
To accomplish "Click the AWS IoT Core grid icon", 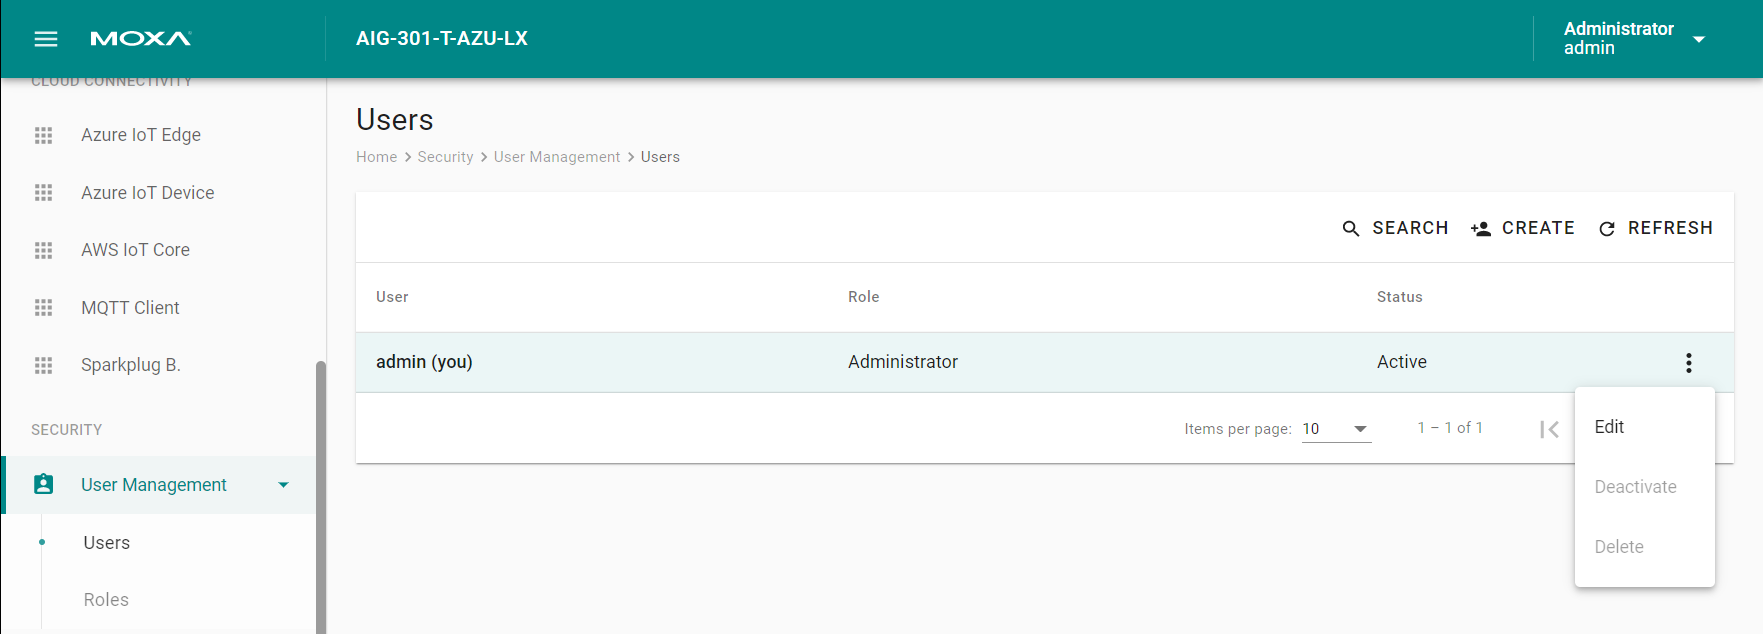I will click(x=43, y=250).
